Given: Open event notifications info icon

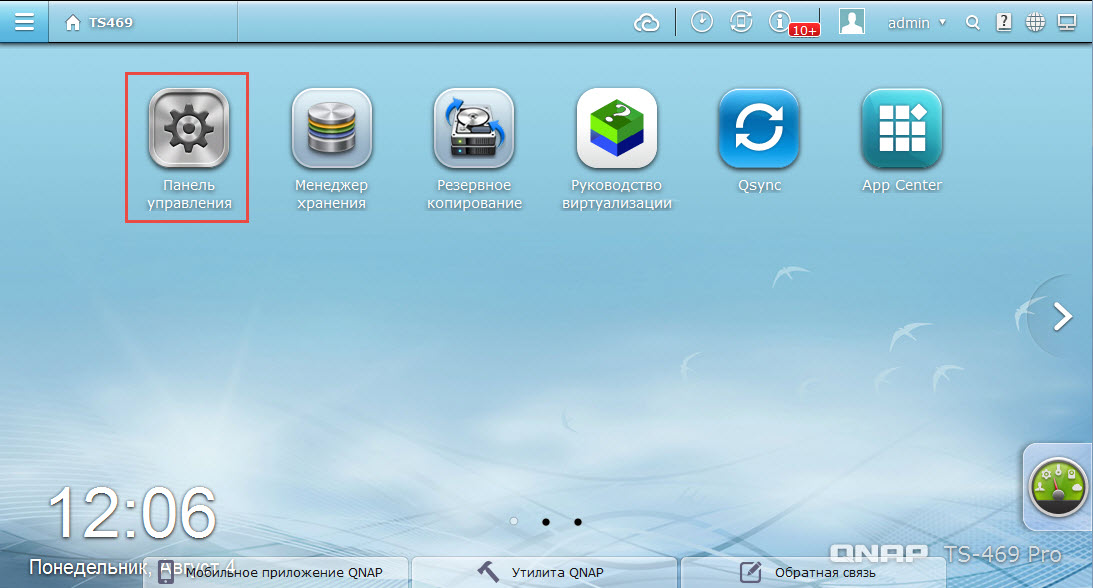Looking at the screenshot, I should (779, 22).
